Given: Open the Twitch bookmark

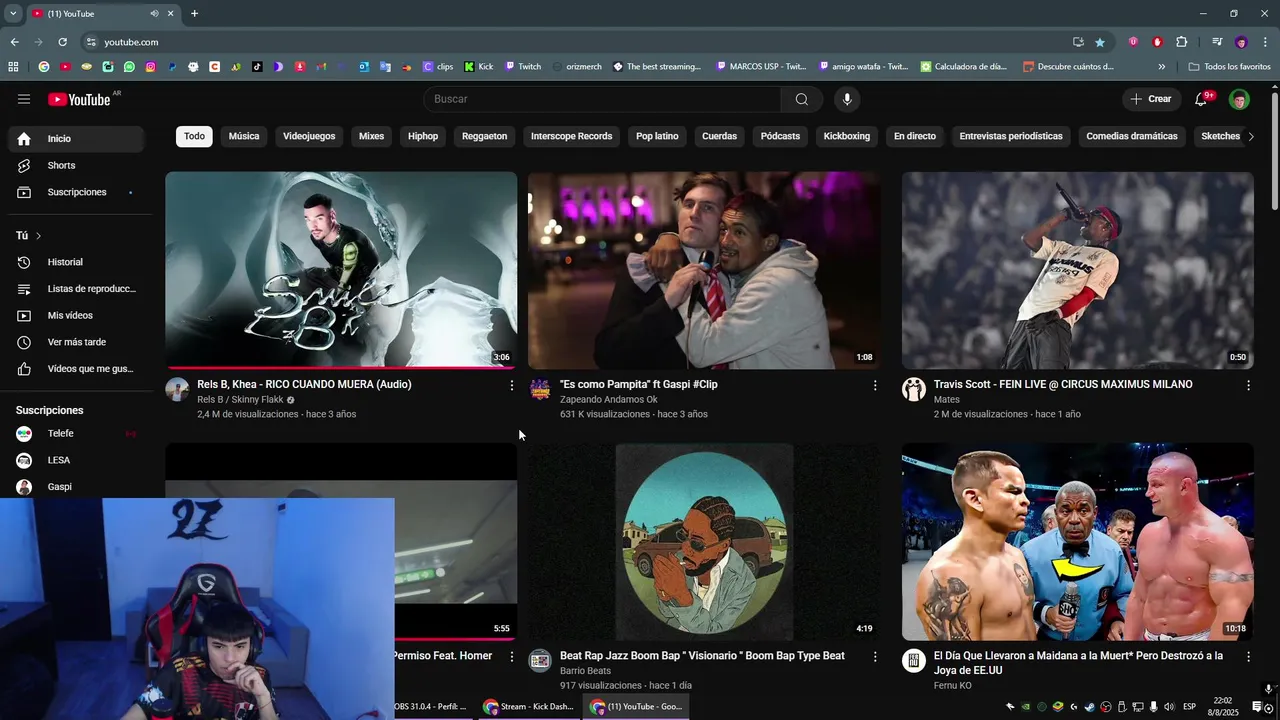Looking at the screenshot, I should coord(523,67).
